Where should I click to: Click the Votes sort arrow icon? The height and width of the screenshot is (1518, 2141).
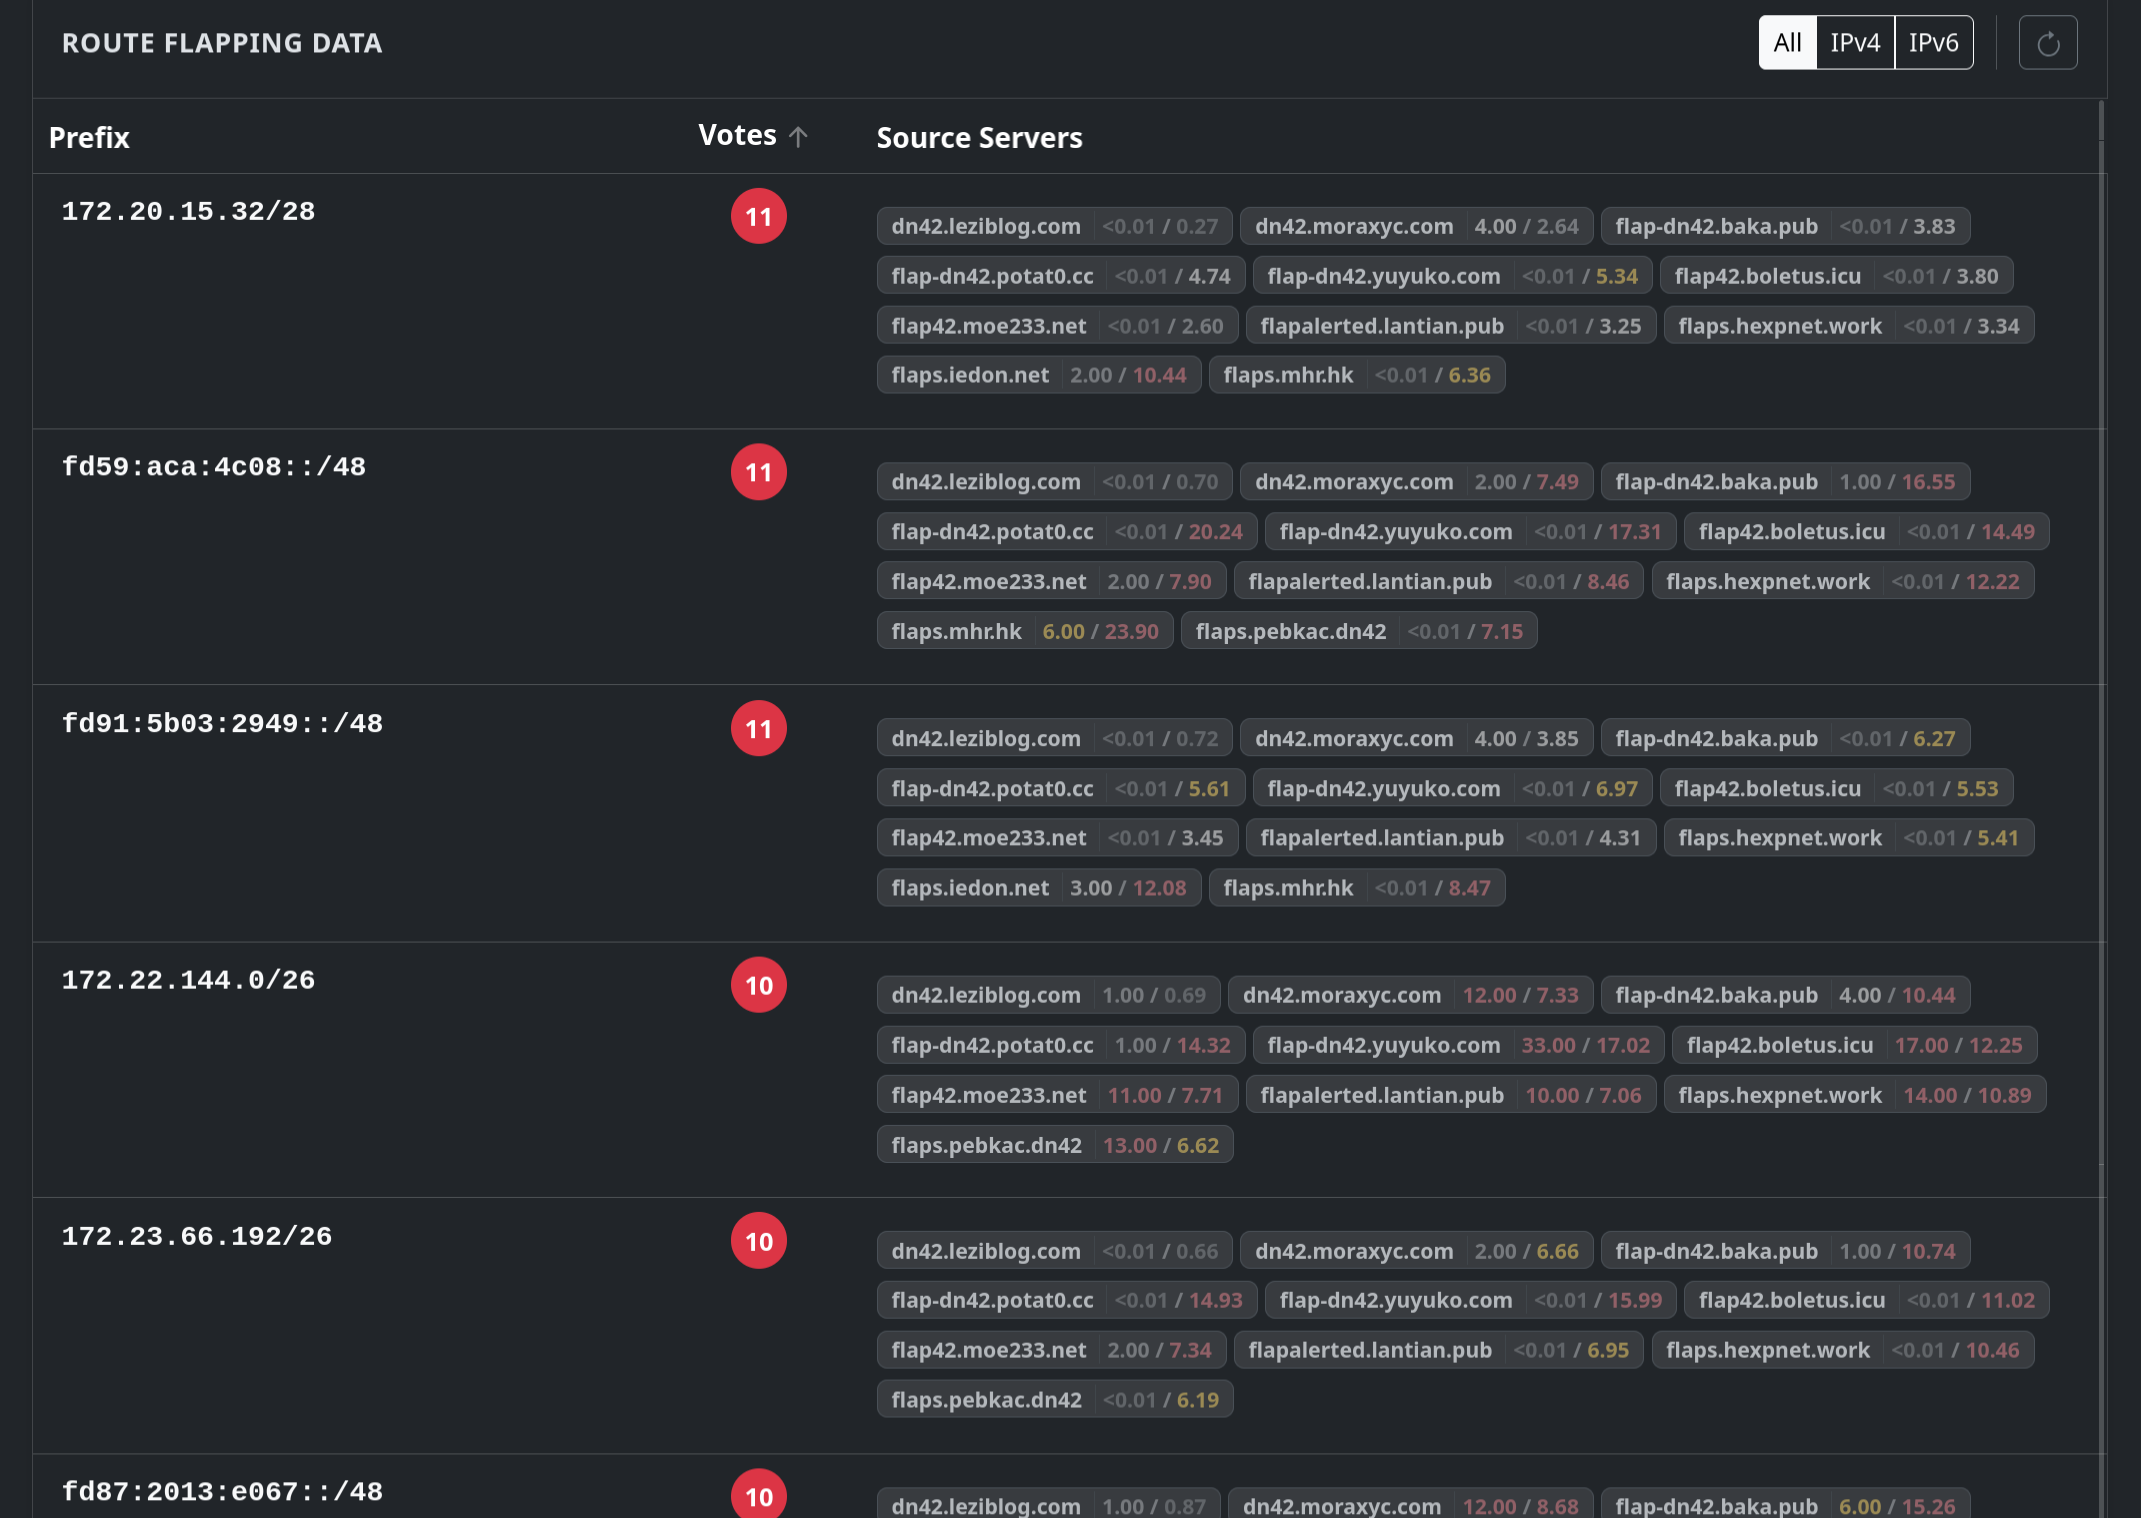tap(798, 137)
